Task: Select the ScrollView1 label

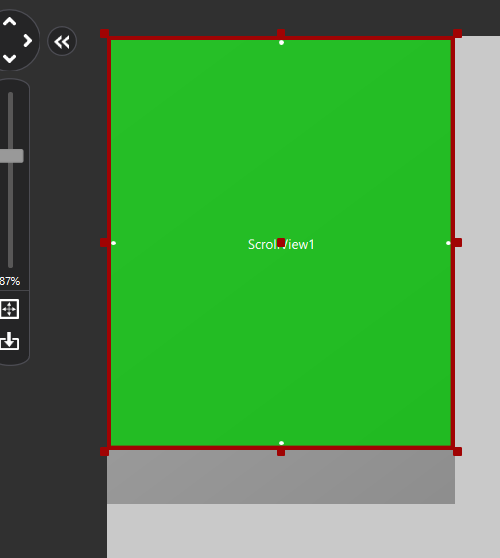Action: coord(281,244)
